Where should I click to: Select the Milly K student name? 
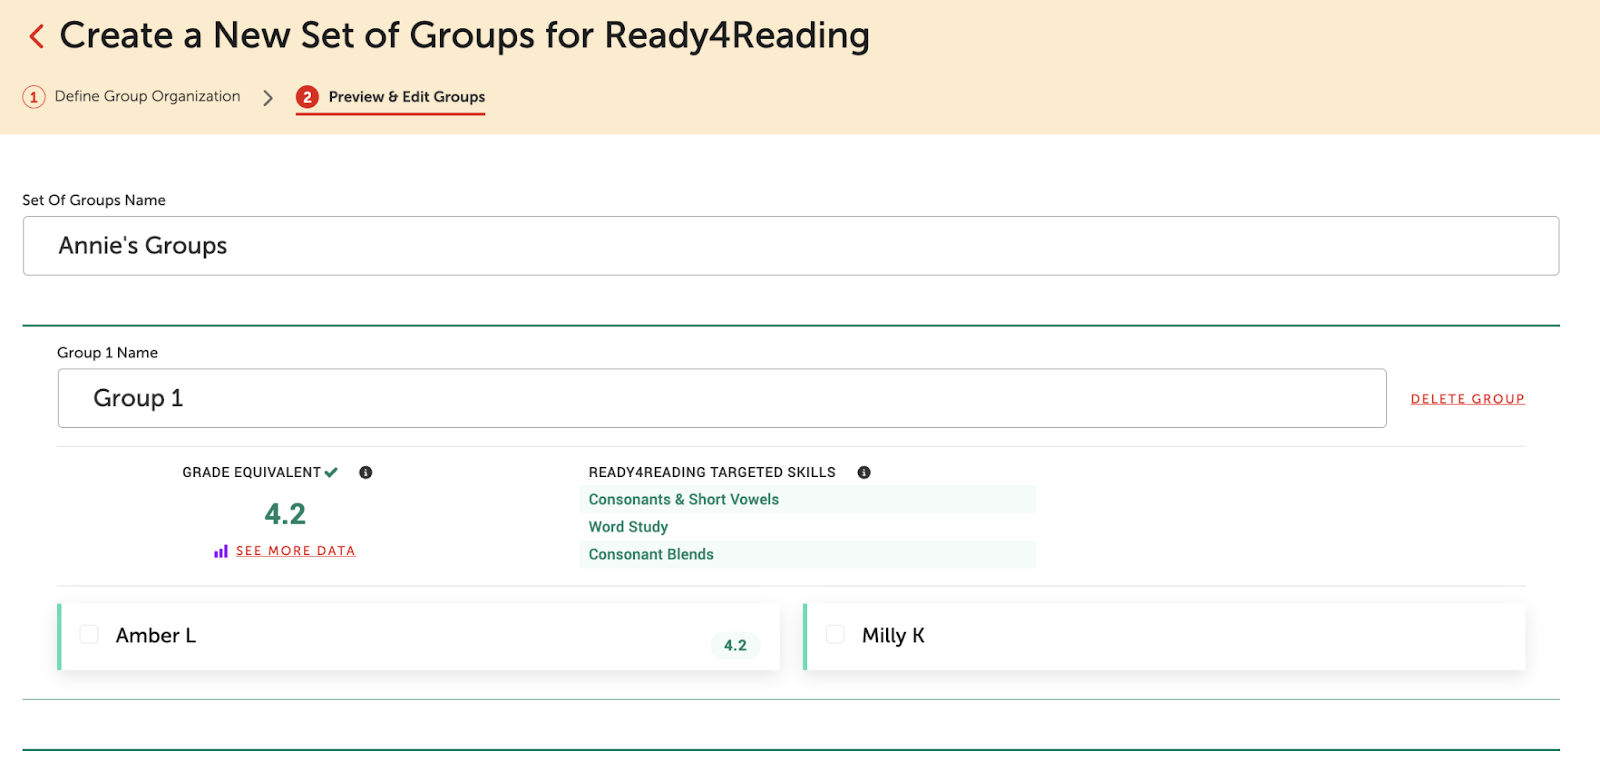[x=893, y=635]
